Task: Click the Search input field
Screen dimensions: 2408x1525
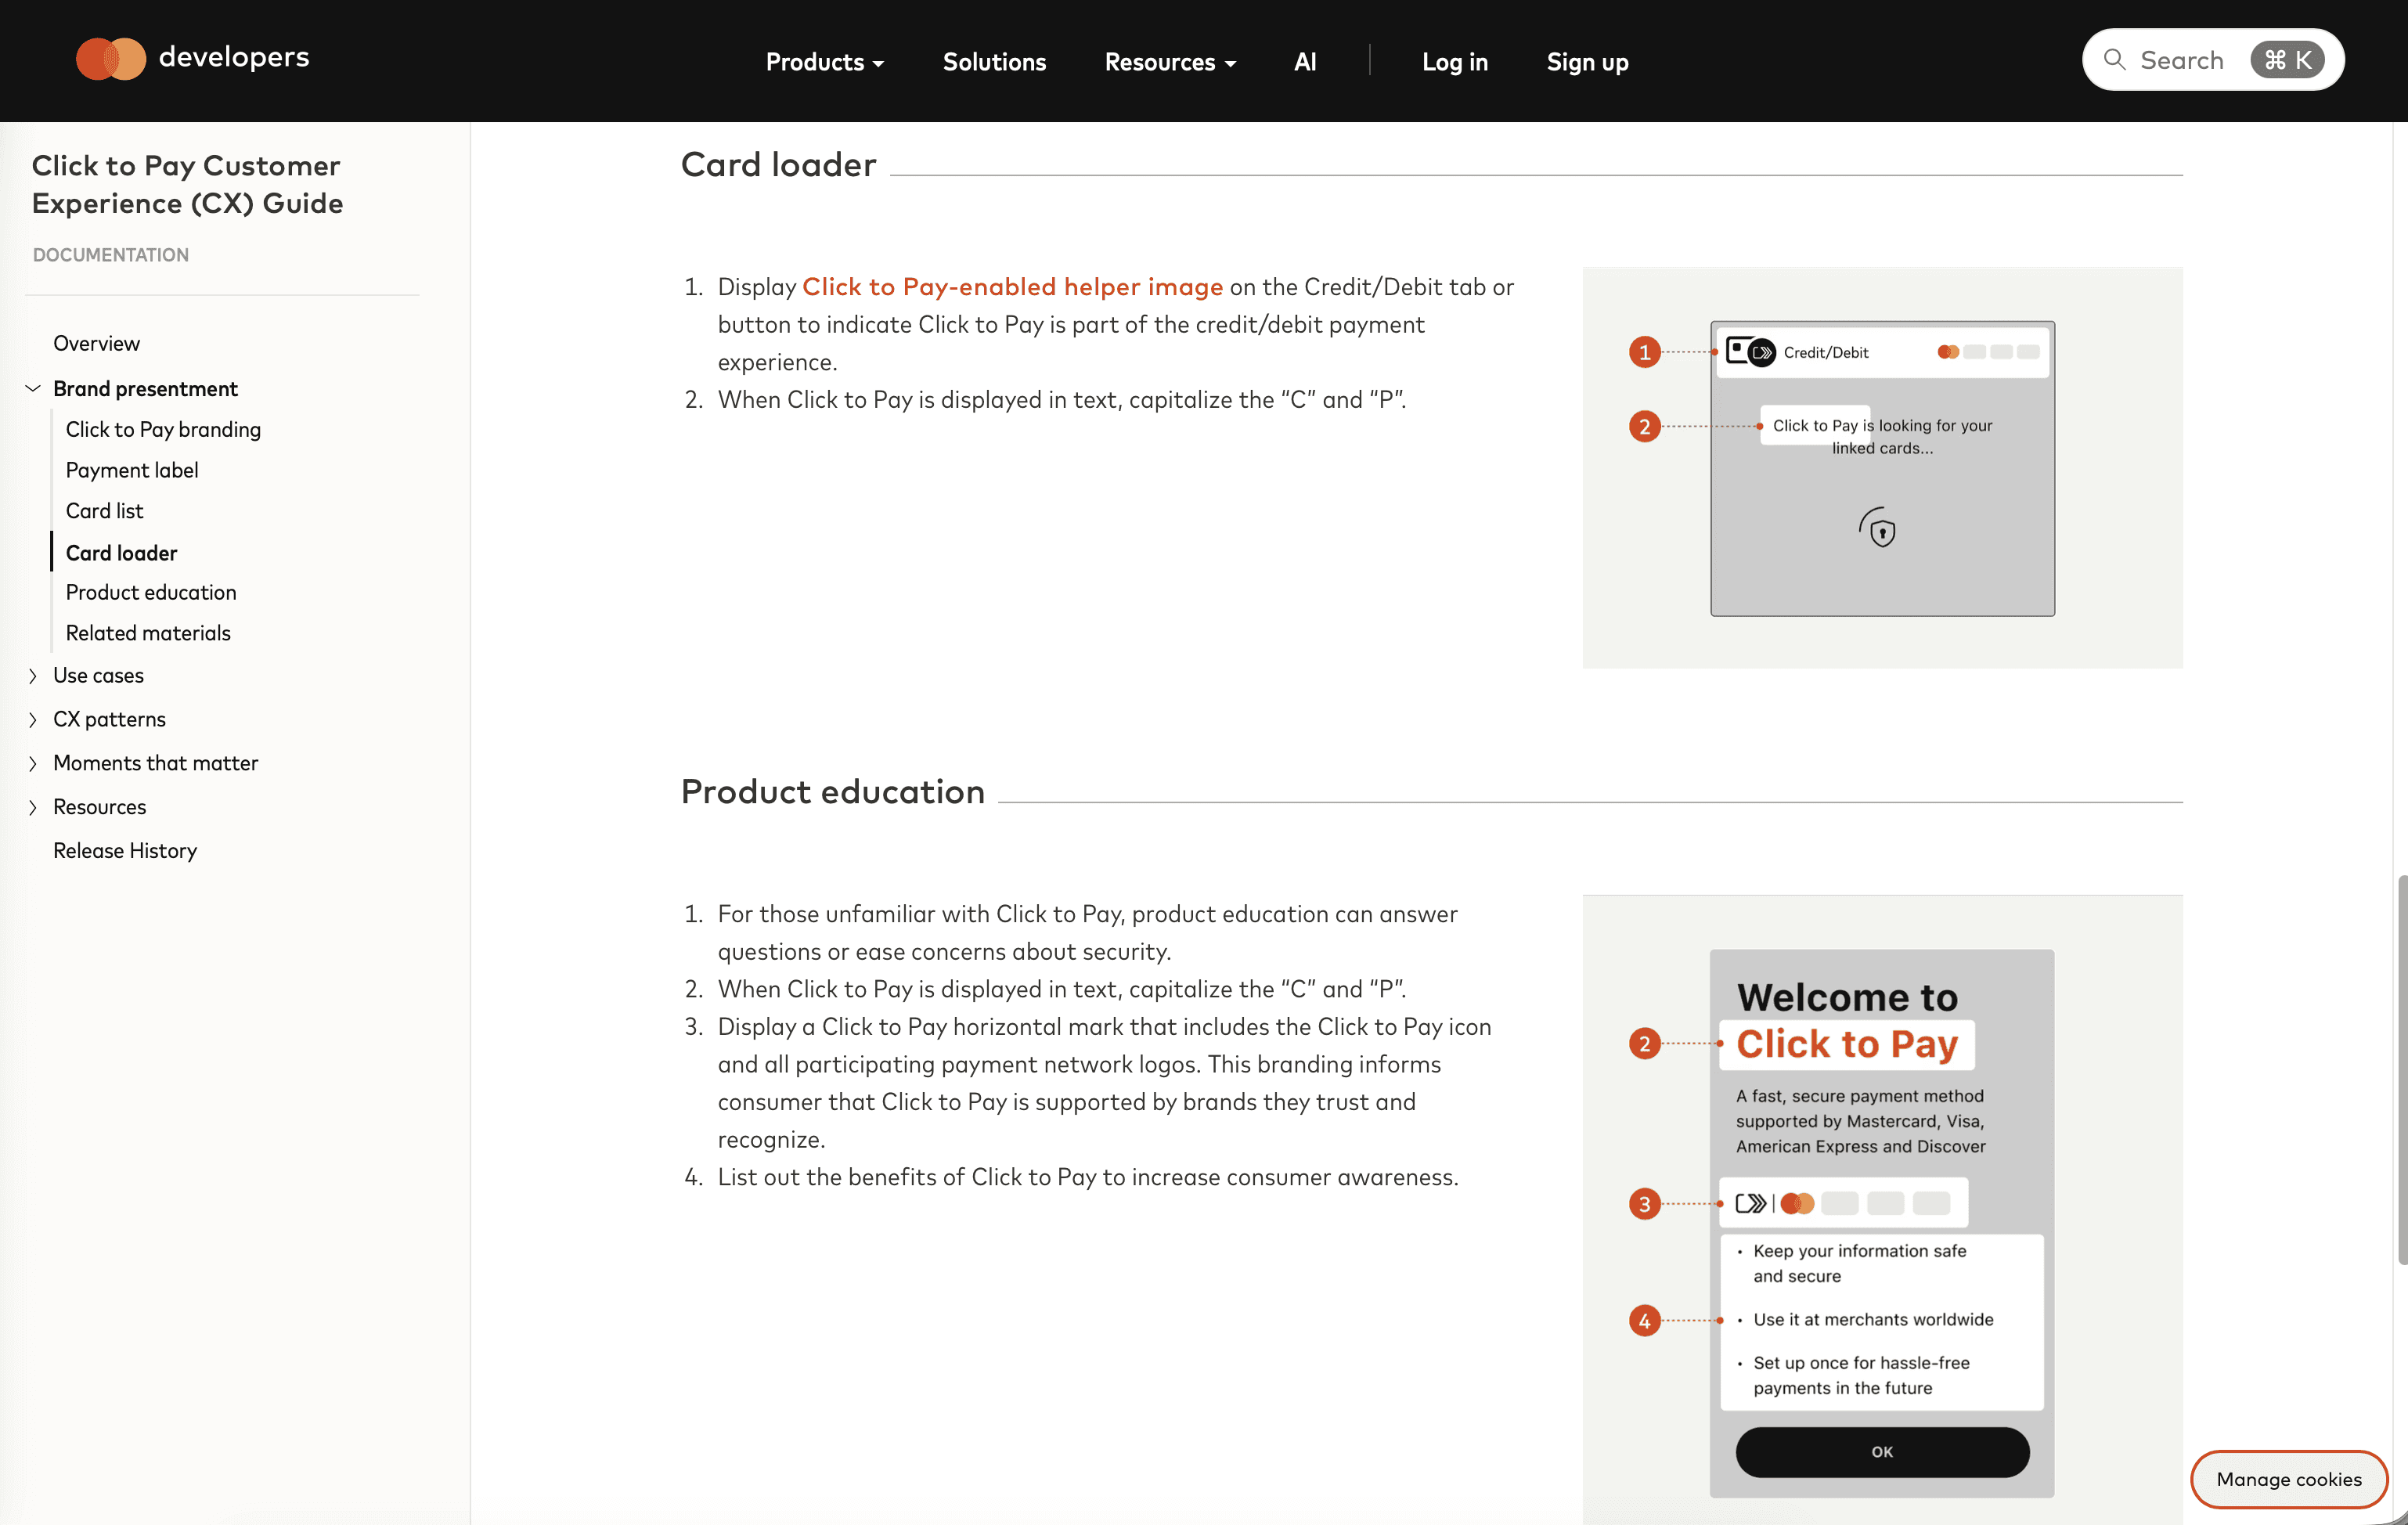Action: pyautogui.click(x=2182, y=60)
